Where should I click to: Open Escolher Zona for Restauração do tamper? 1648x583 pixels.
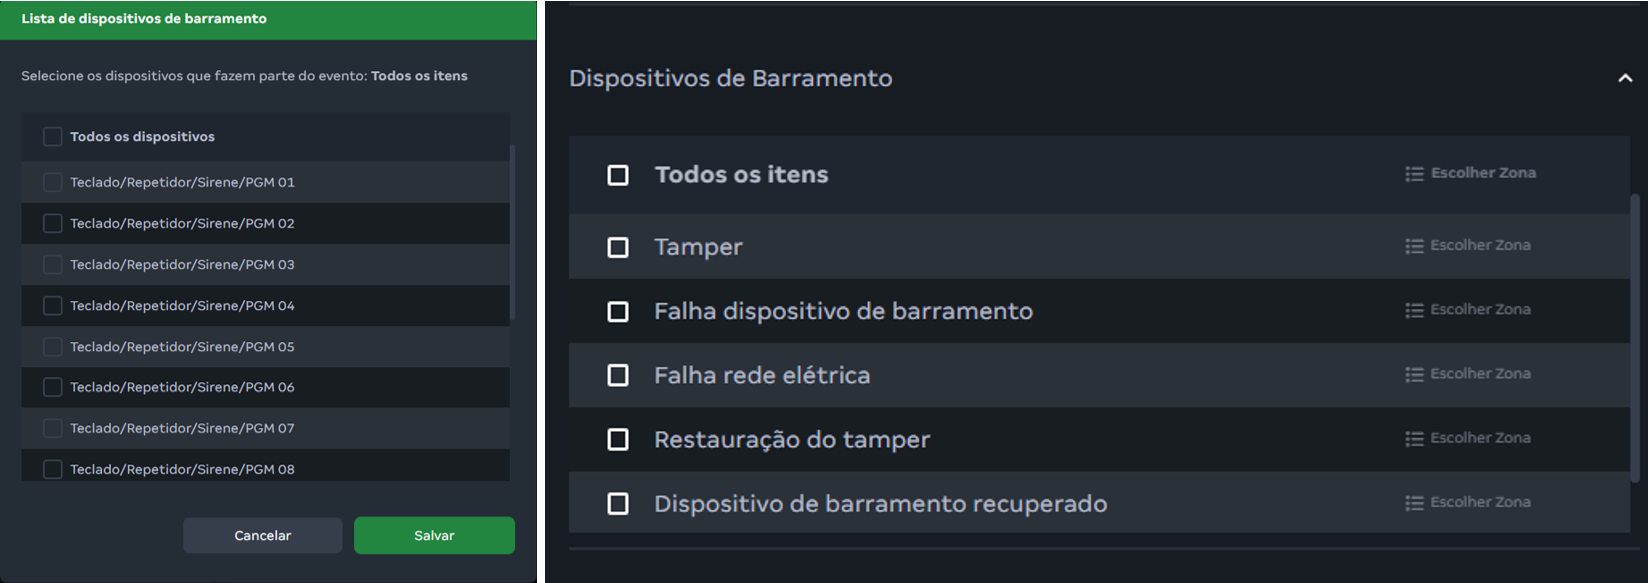pos(1480,438)
